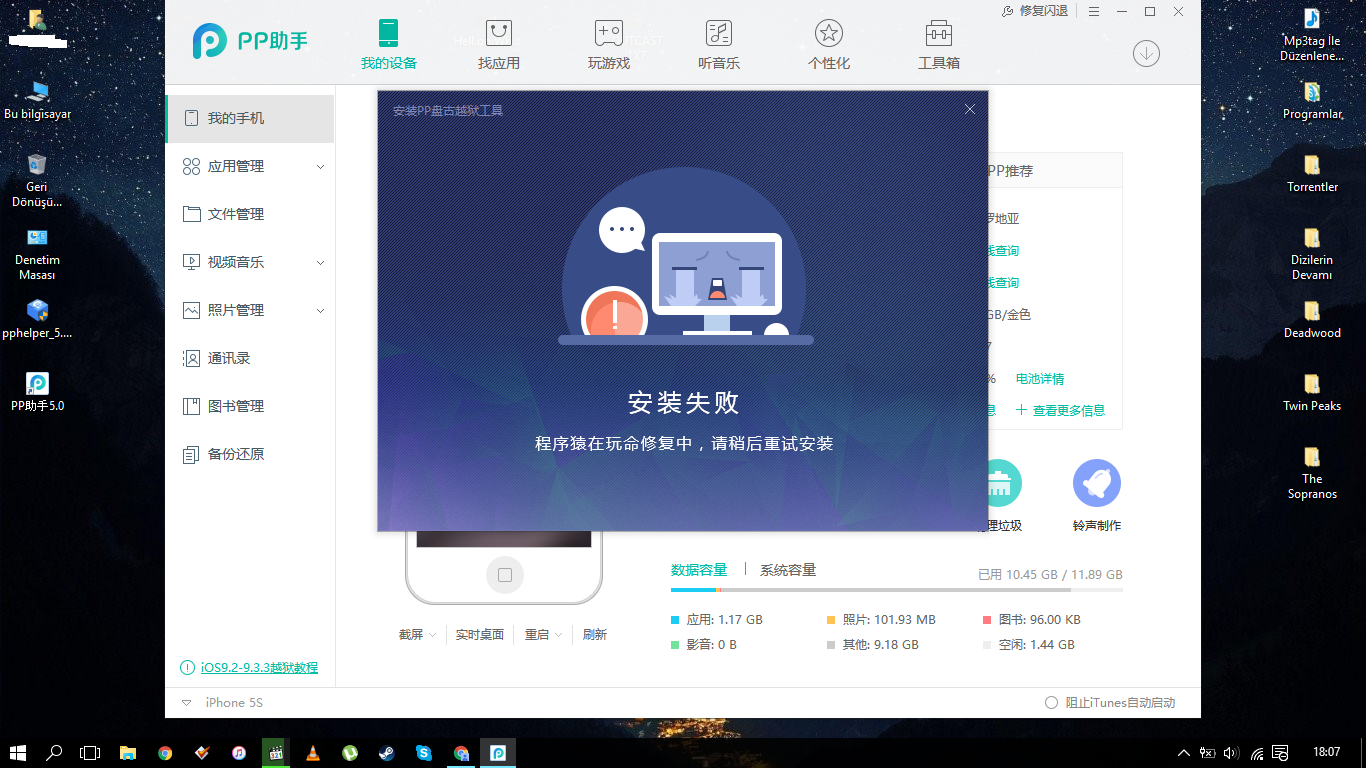Click 刷新 to refresh device
The width and height of the screenshot is (1366, 768).
[595, 635]
